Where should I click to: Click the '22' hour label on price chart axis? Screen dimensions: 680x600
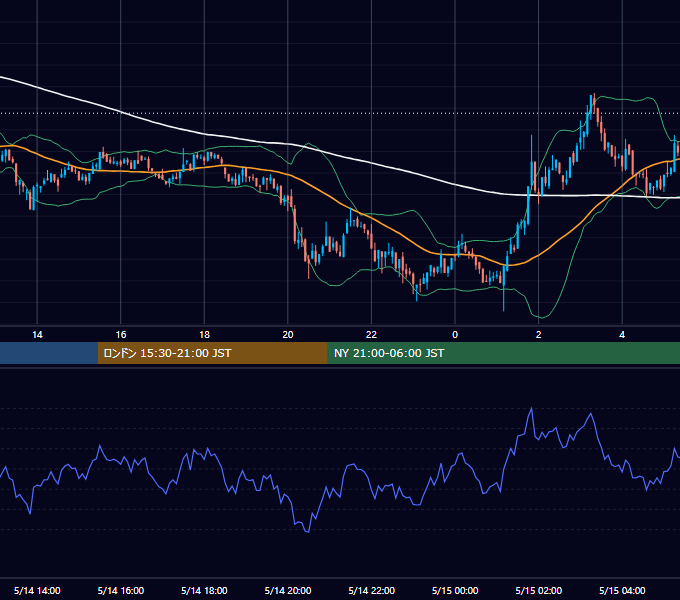click(x=372, y=335)
